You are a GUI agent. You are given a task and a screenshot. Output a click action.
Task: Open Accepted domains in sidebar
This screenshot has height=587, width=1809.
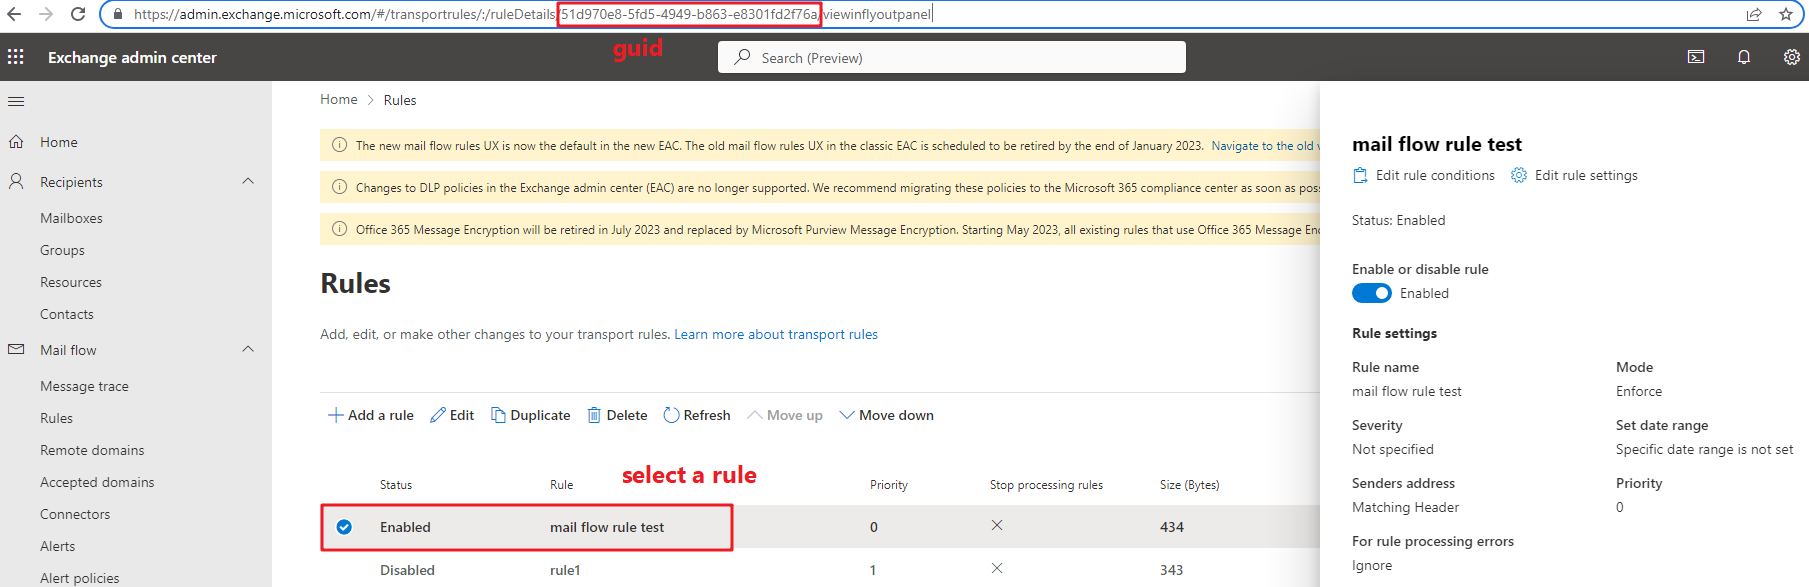[x=97, y=482]
